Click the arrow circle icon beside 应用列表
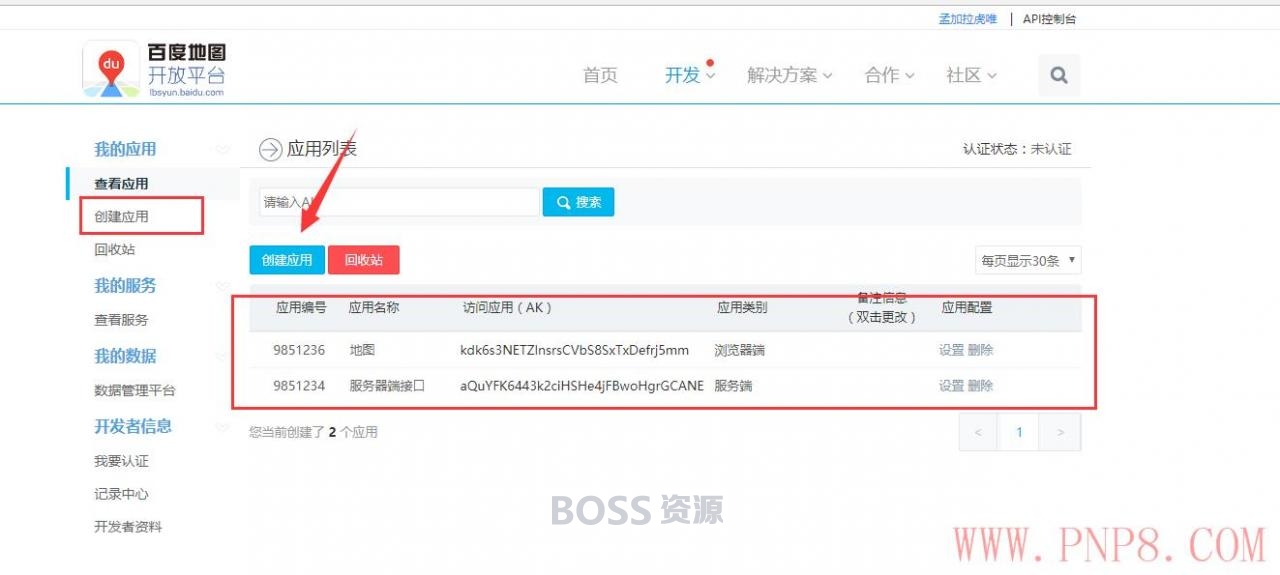This screenshot has width=1280, height=575. tap(270, 150)
